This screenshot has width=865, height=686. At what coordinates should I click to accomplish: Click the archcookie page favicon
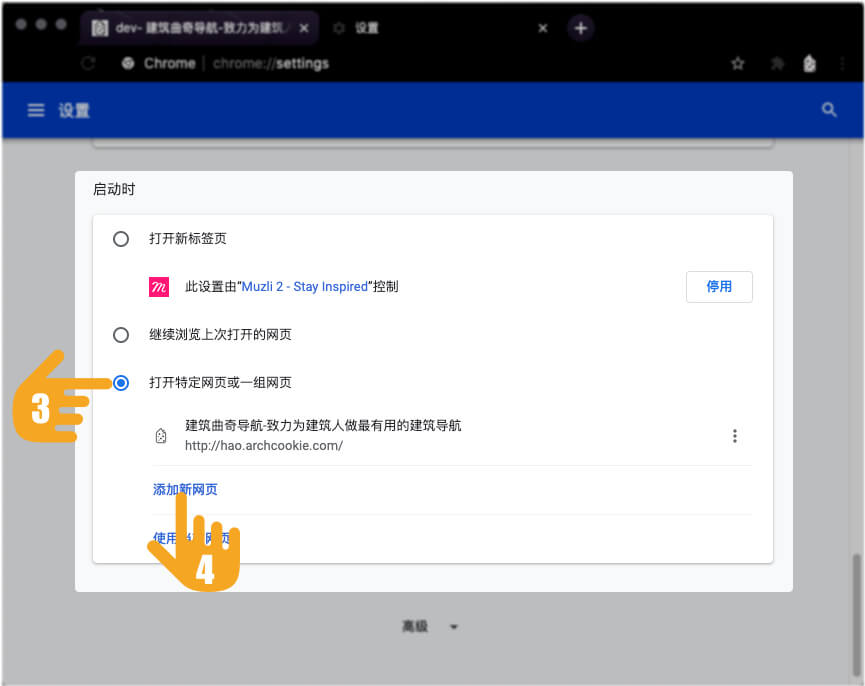pyautogui.click(x=161, y=436)
